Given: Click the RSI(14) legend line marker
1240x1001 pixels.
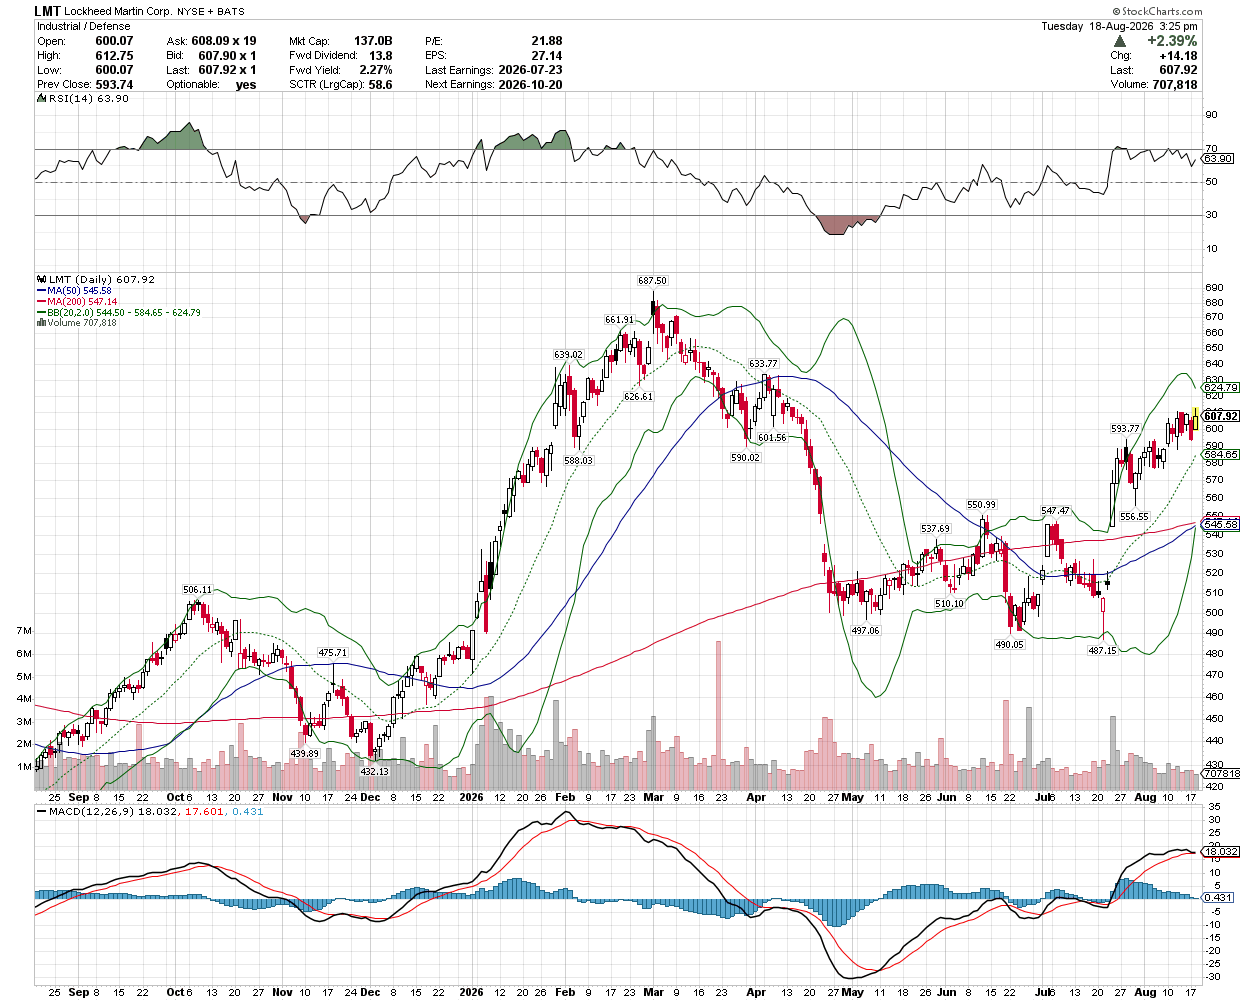Looking at the screenshot, I should click(41, 99).
